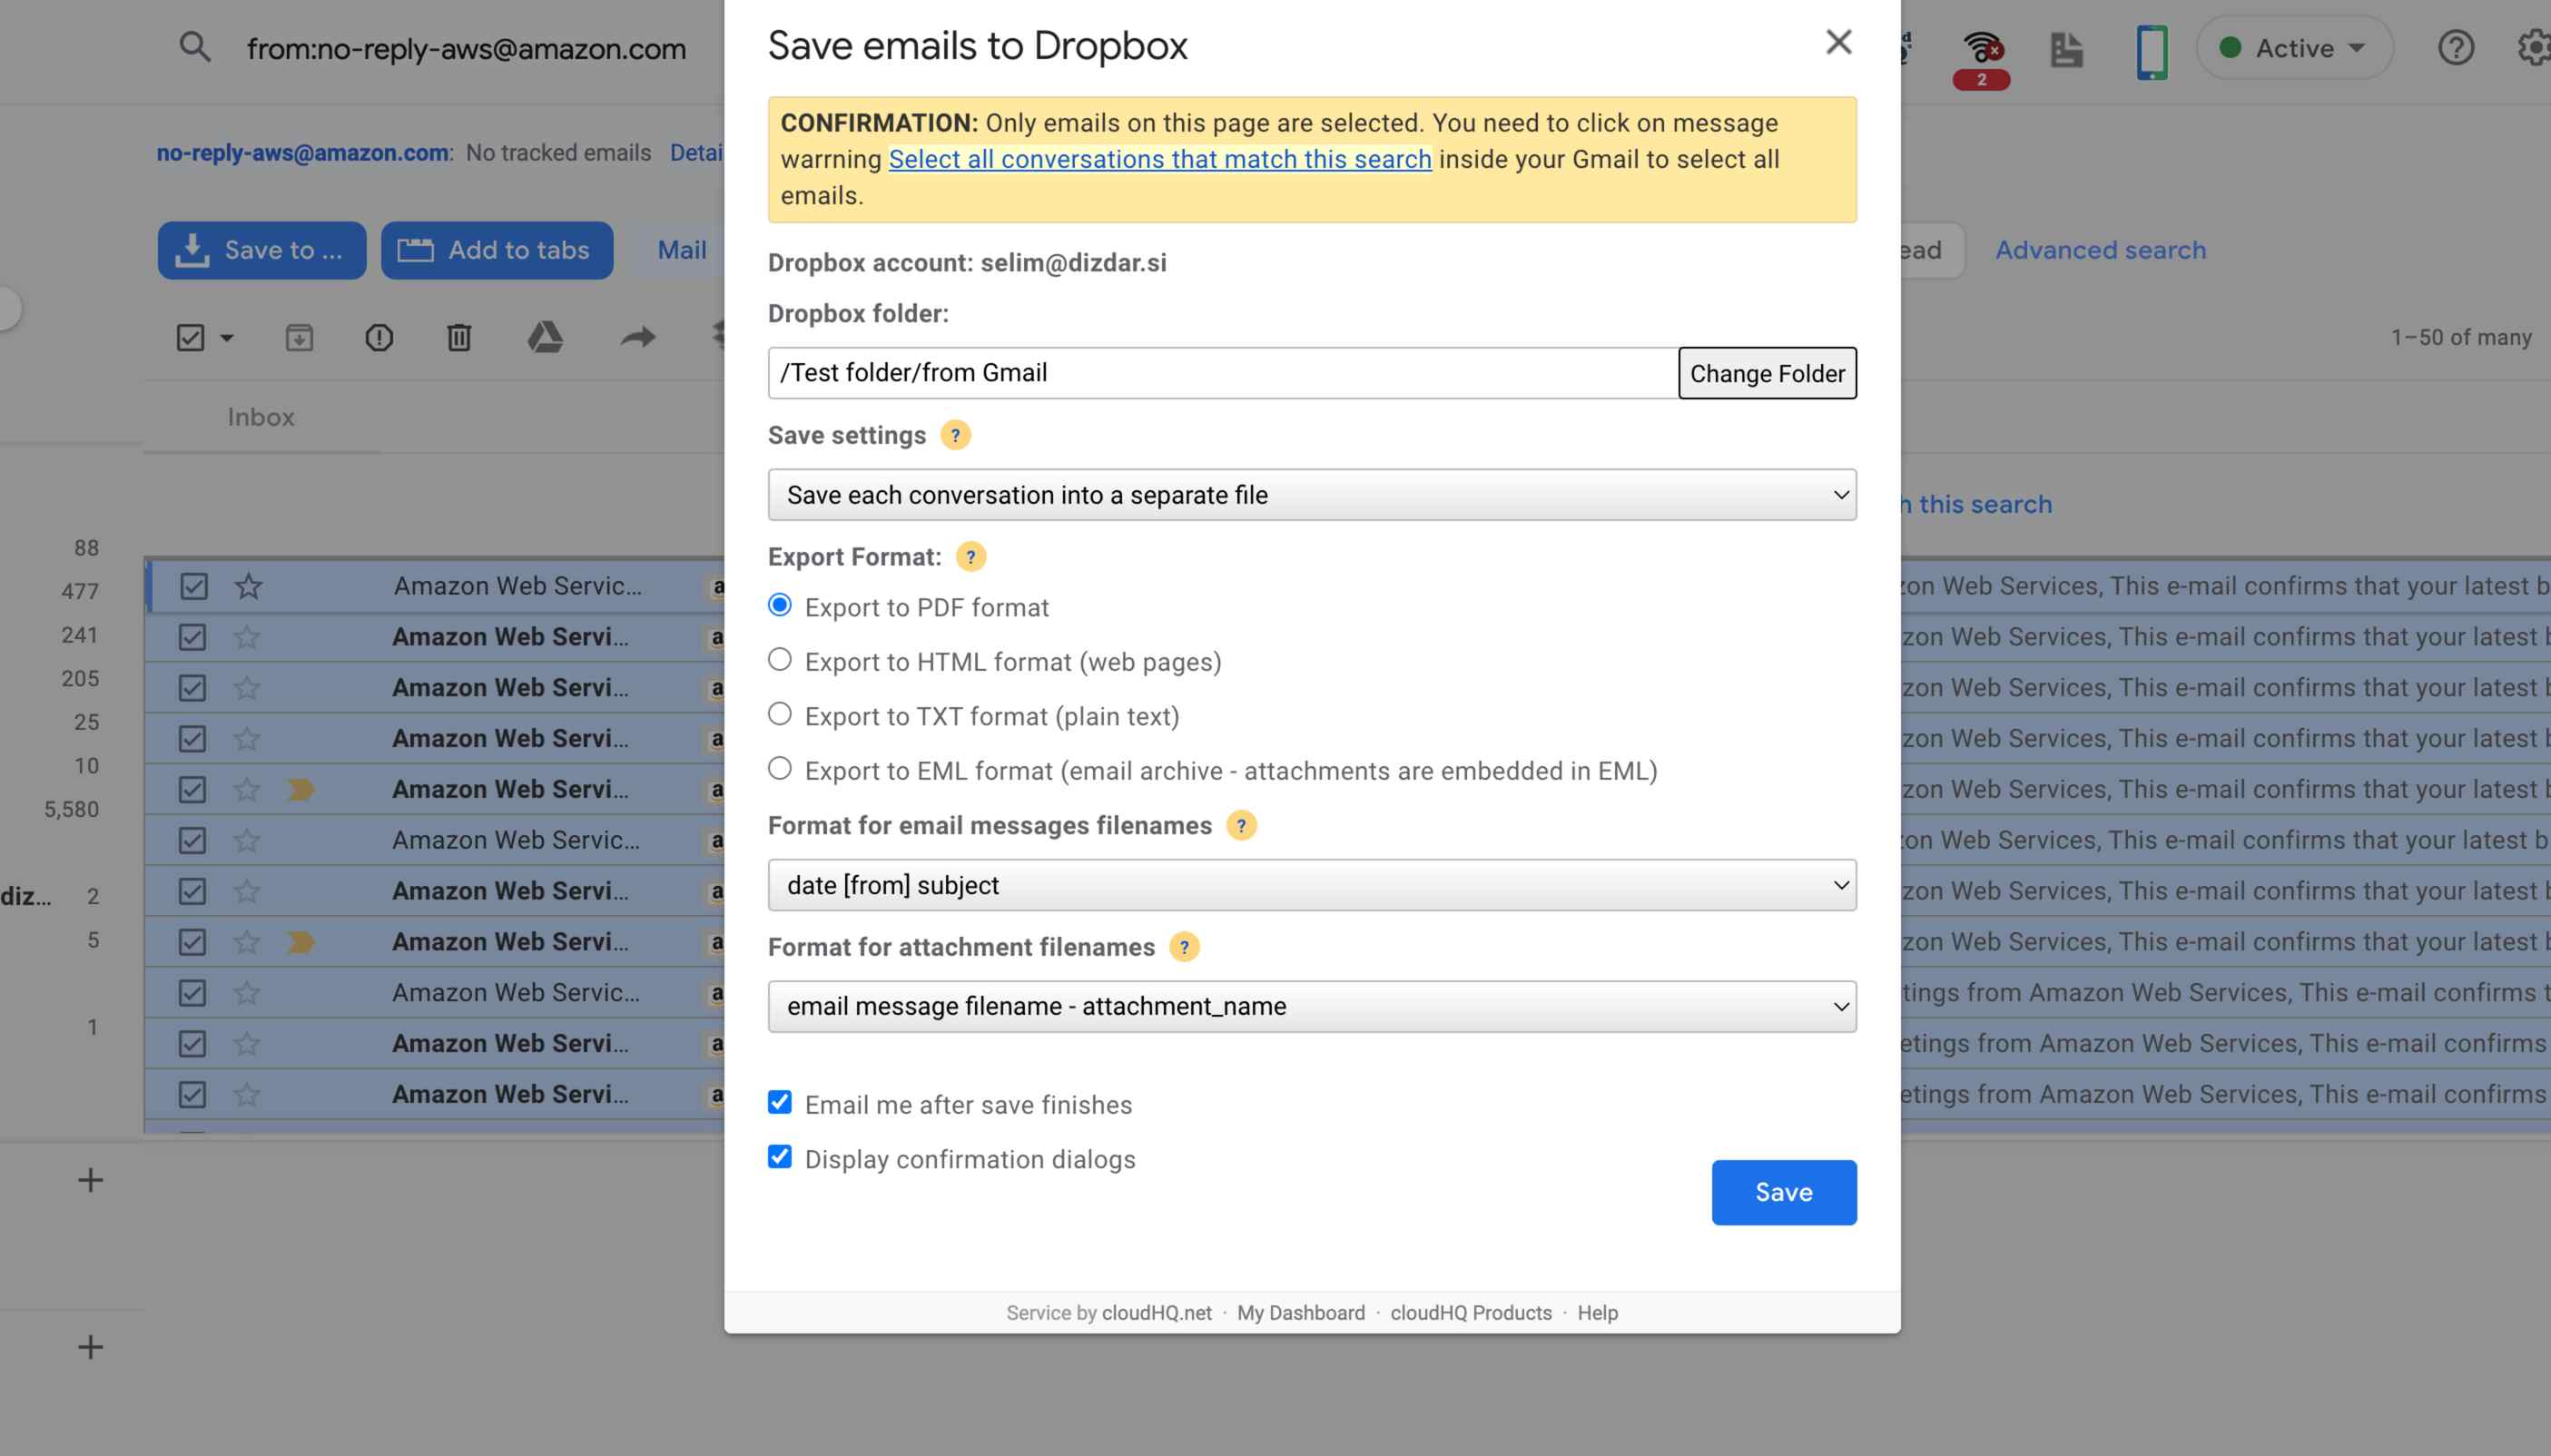Viewport: 2551px width, 1456px height.
Task: Click the Save button
Action: point(1784,1192)
